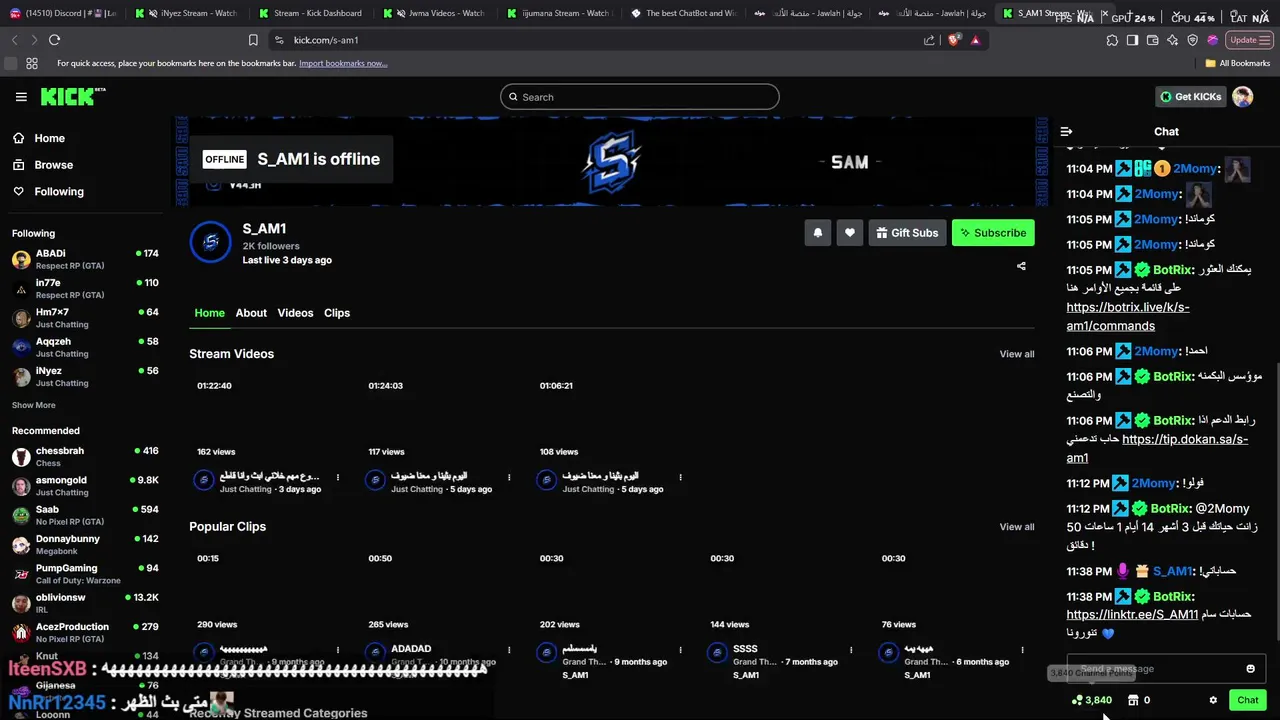Click Import bookmarks now link
The width and height of the screenshot is (1280, 720).
tap(343, 63)
